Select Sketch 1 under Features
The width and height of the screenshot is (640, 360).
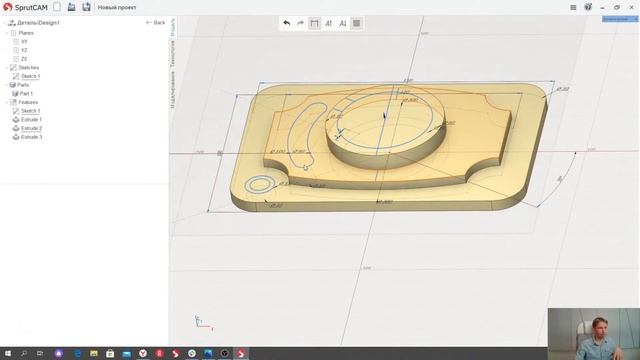(31, 111)
